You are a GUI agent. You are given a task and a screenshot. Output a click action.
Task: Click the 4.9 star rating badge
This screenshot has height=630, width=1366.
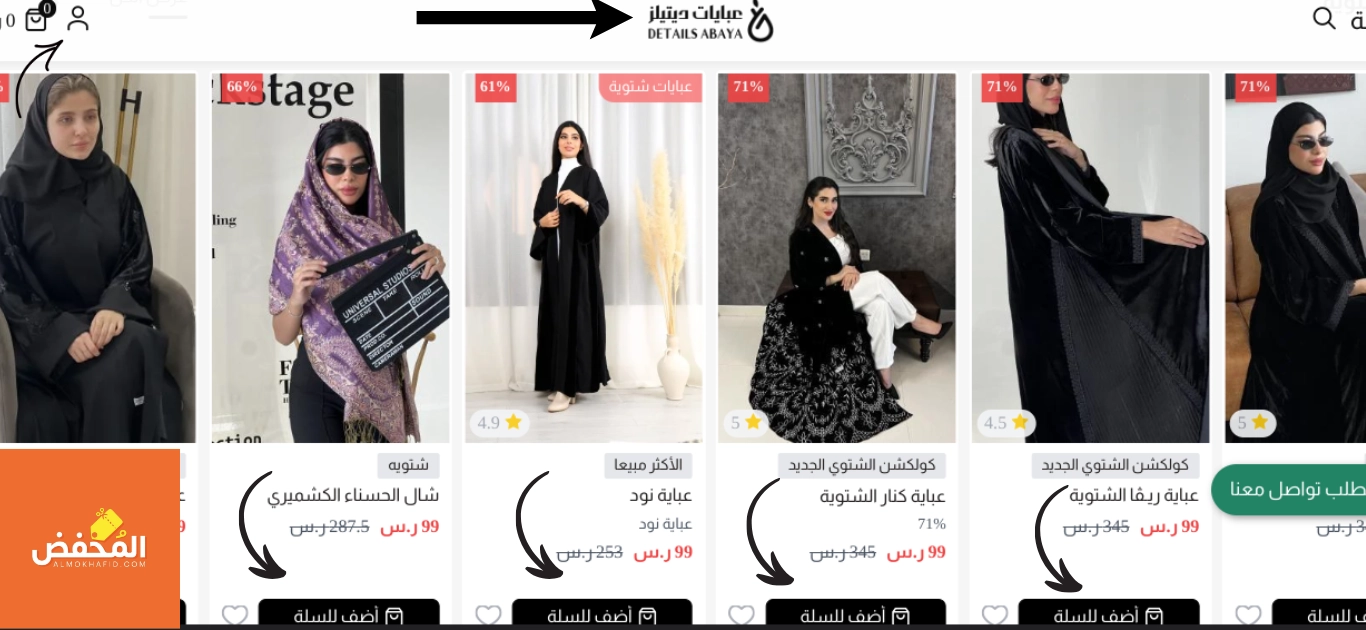point(500,422)
